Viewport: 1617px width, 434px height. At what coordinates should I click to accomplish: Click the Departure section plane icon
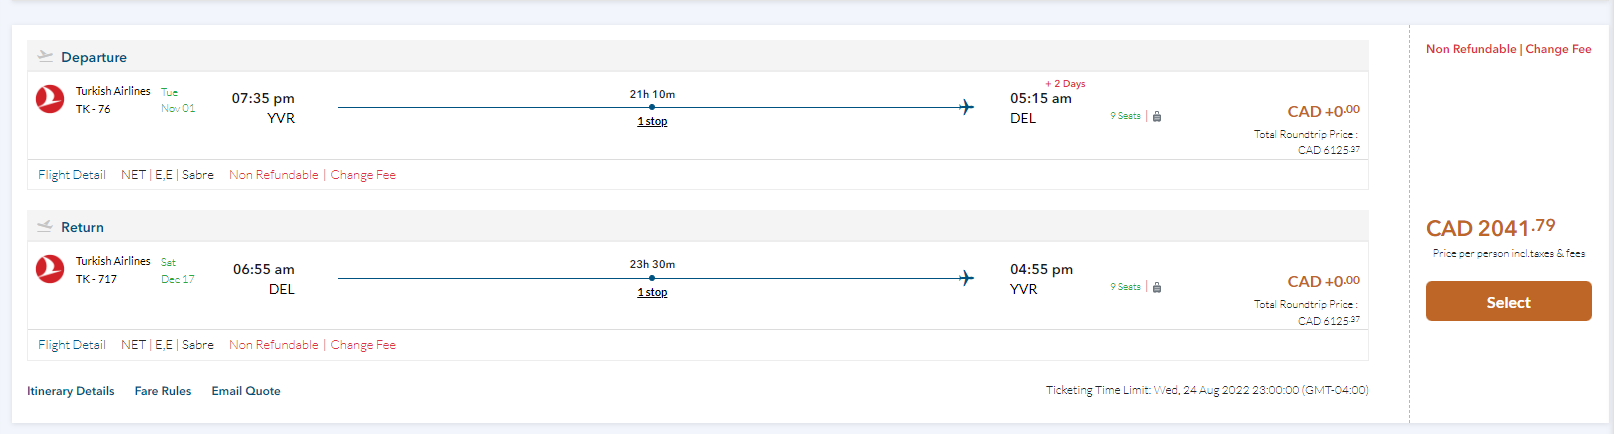(45, 56)
